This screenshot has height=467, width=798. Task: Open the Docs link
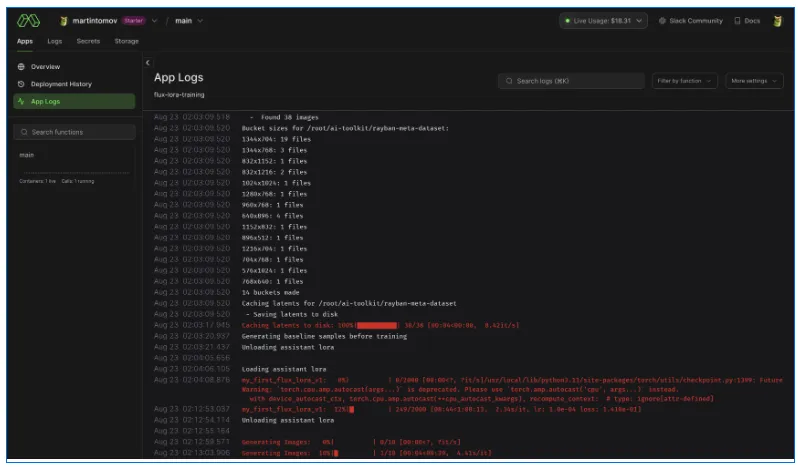click(x=747, y=21)
